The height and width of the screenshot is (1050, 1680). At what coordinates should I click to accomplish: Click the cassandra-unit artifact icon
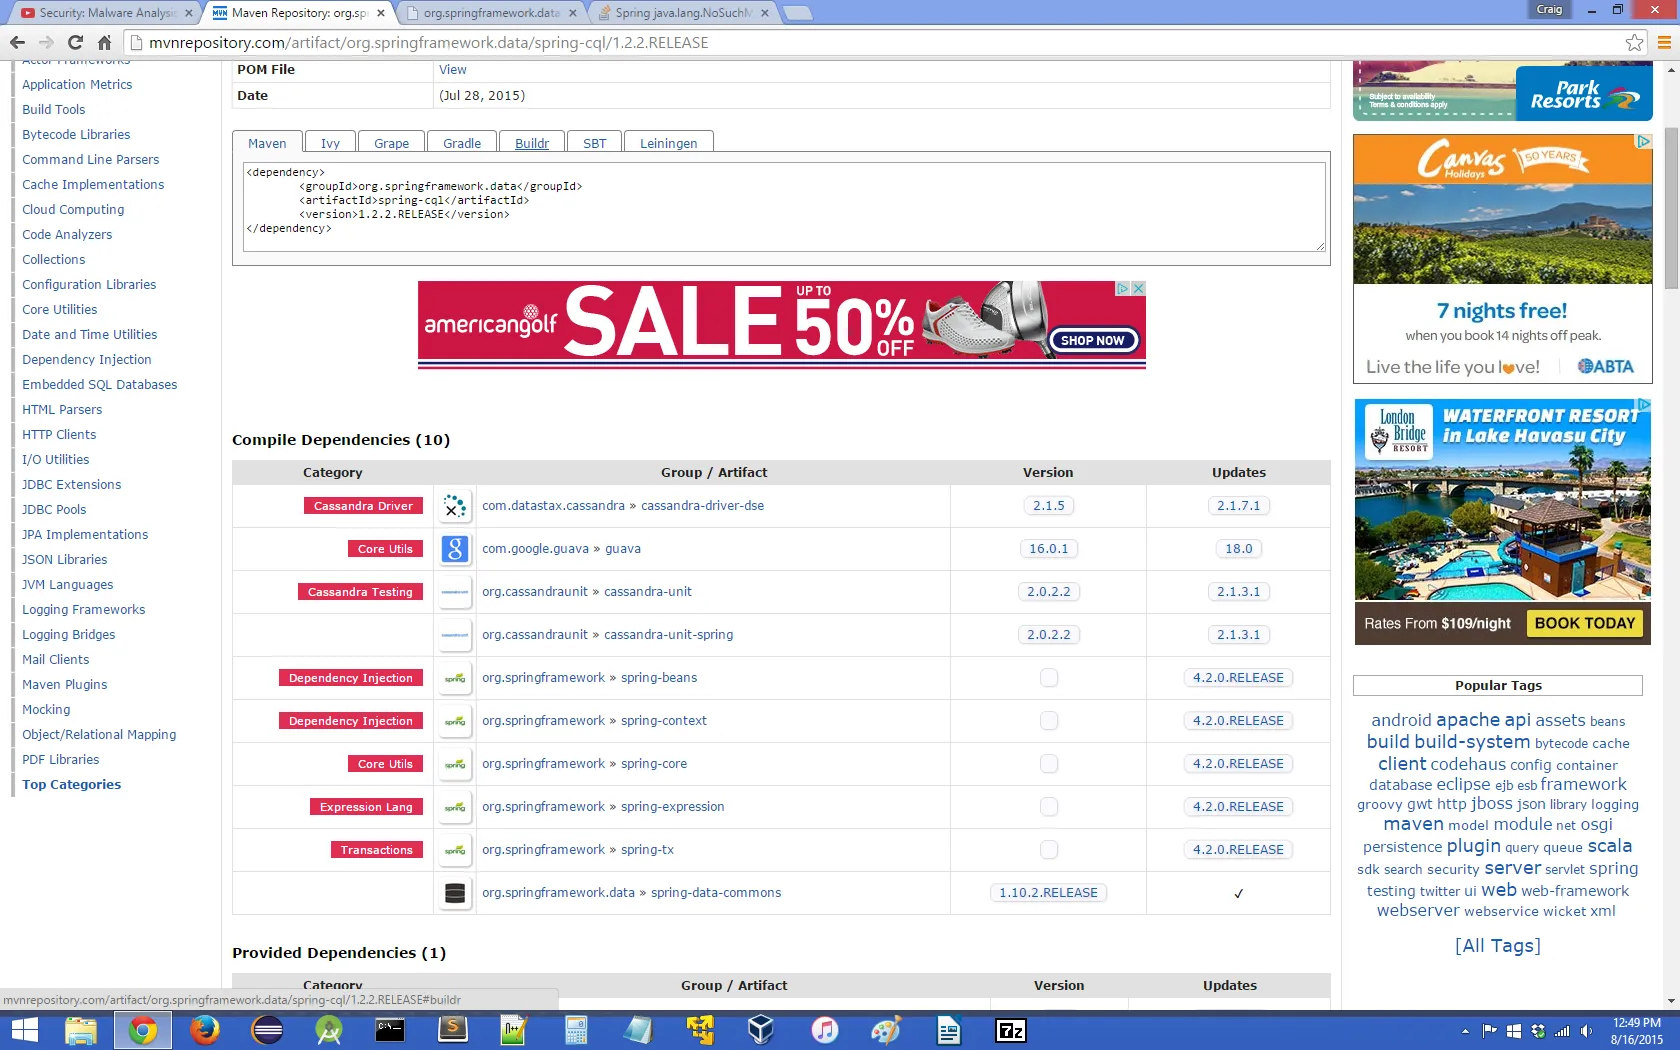pyautogui.click(x=455, y=592)
